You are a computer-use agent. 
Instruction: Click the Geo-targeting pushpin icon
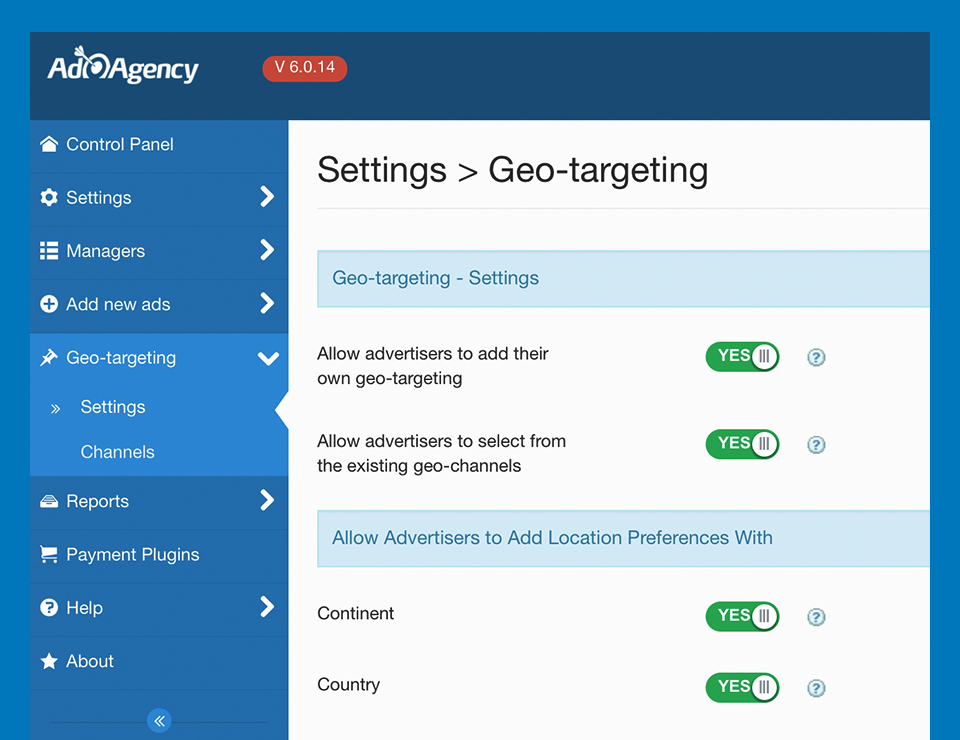49,357
